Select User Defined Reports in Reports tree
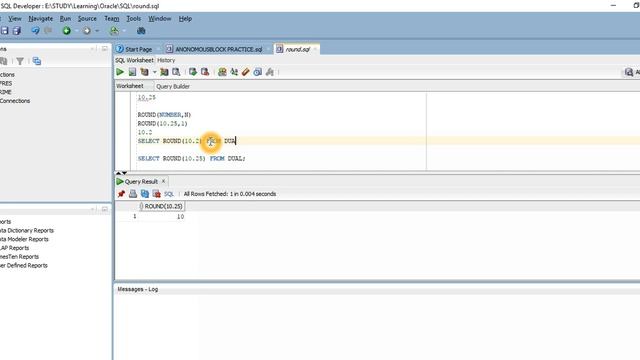 (x=24, y=265)
